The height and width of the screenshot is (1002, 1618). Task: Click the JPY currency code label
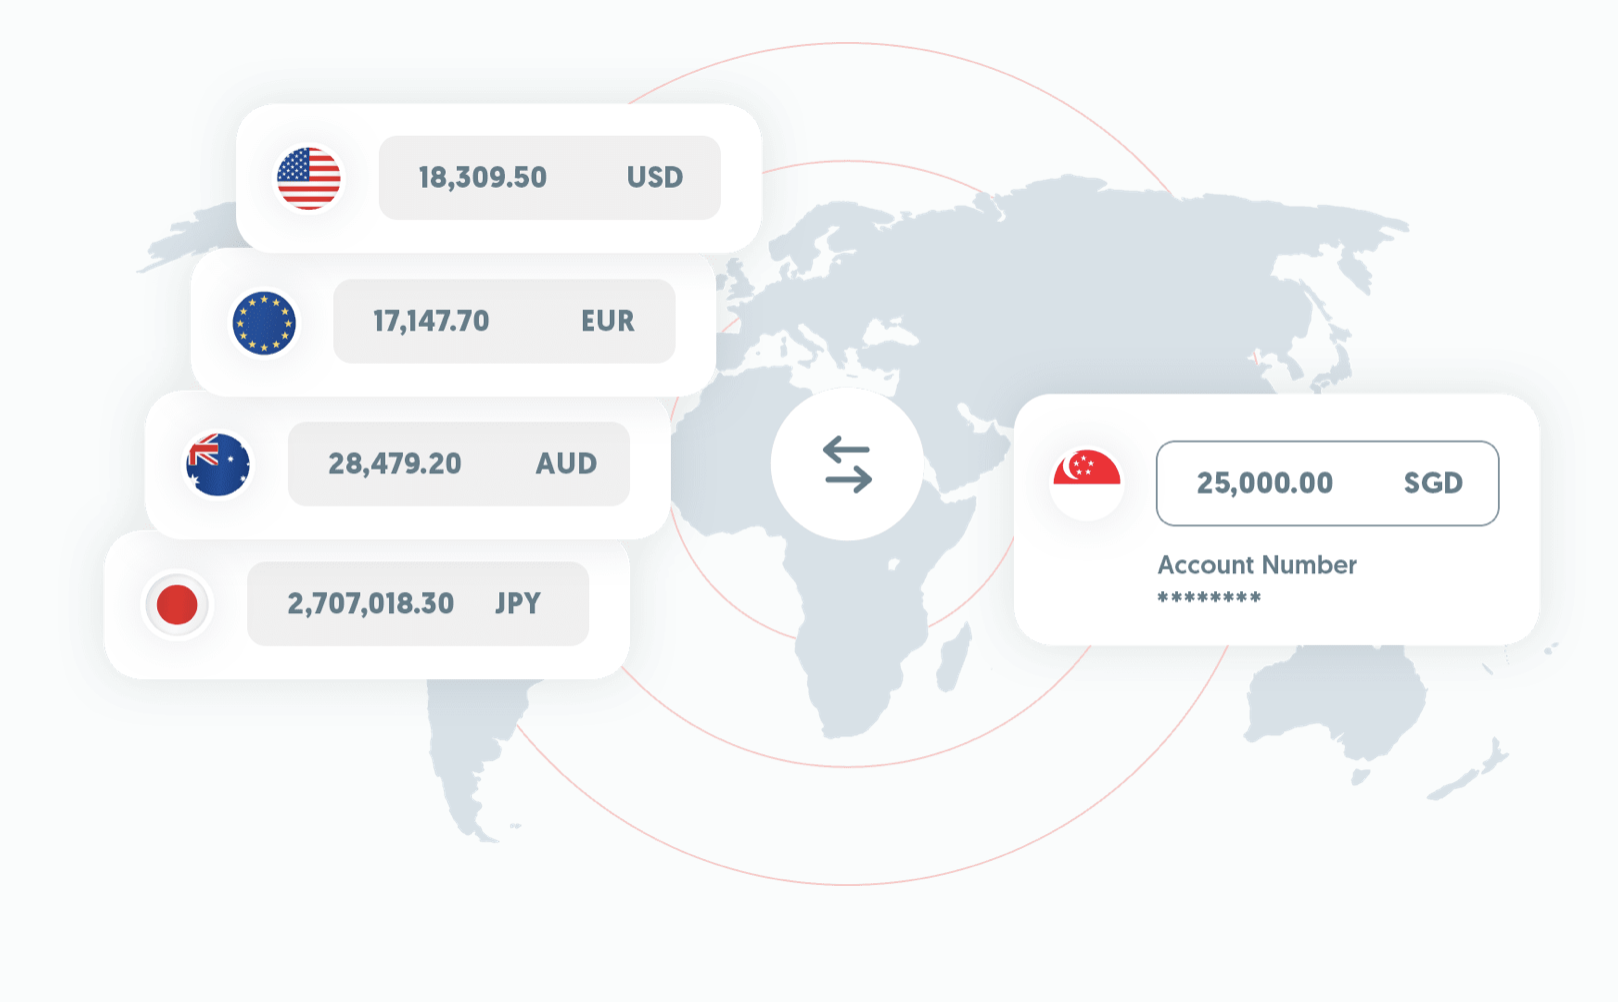click(518, 604)
